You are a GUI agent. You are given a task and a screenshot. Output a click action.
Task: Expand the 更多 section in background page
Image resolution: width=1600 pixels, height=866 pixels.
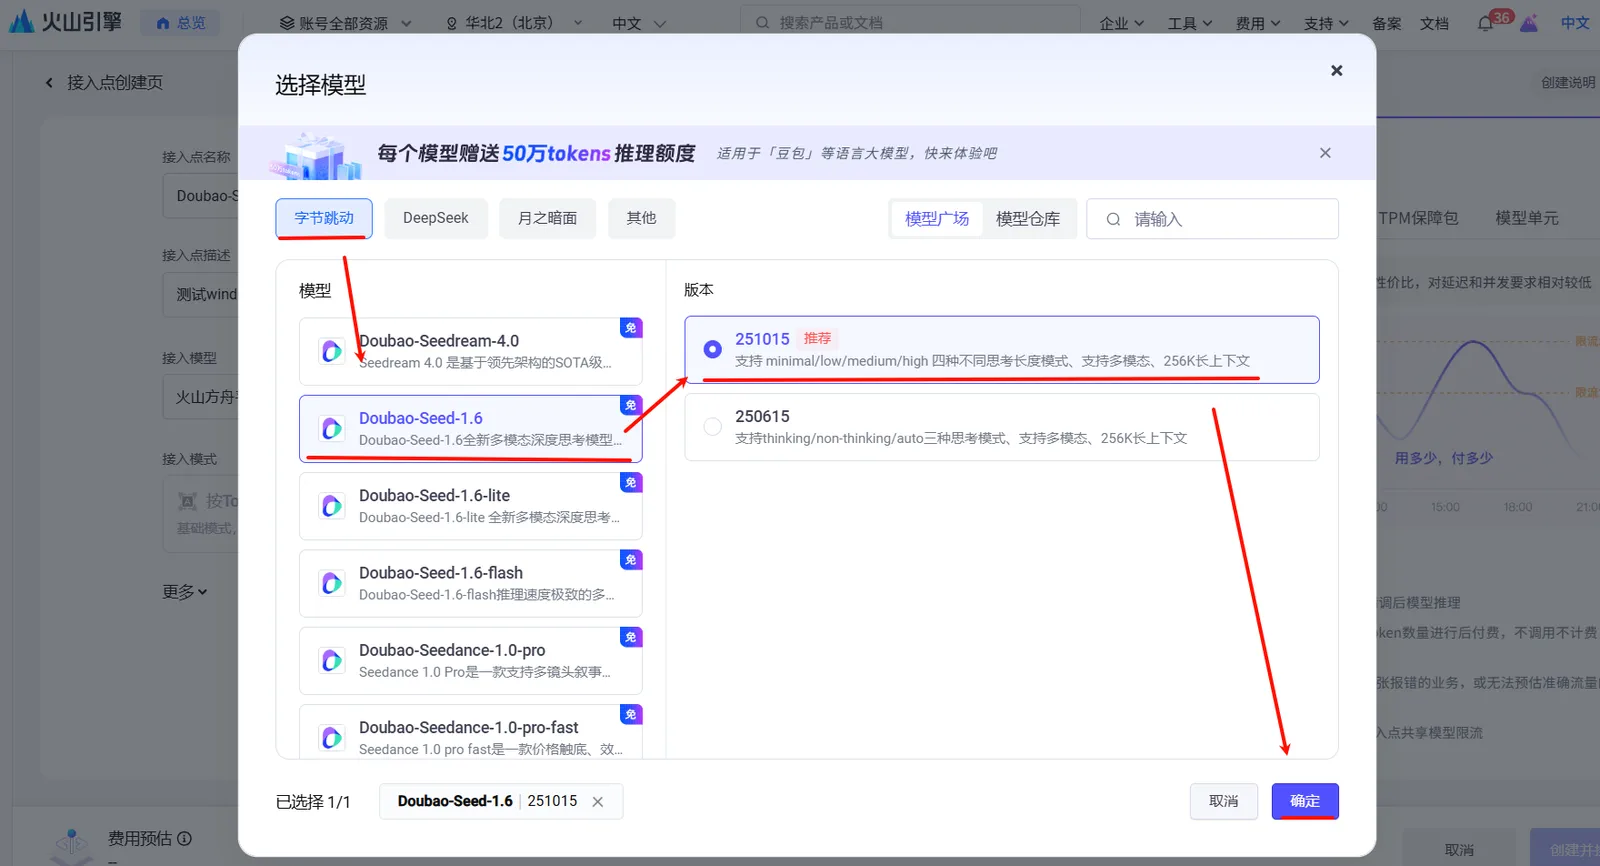[x=185, y=592]
